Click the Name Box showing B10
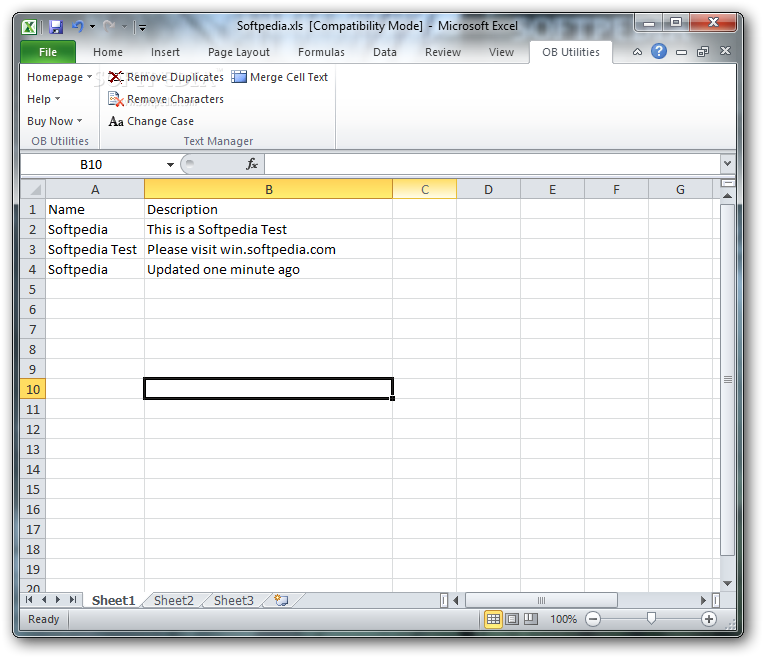The image size is (764, 658). click(x=92, y=164)
